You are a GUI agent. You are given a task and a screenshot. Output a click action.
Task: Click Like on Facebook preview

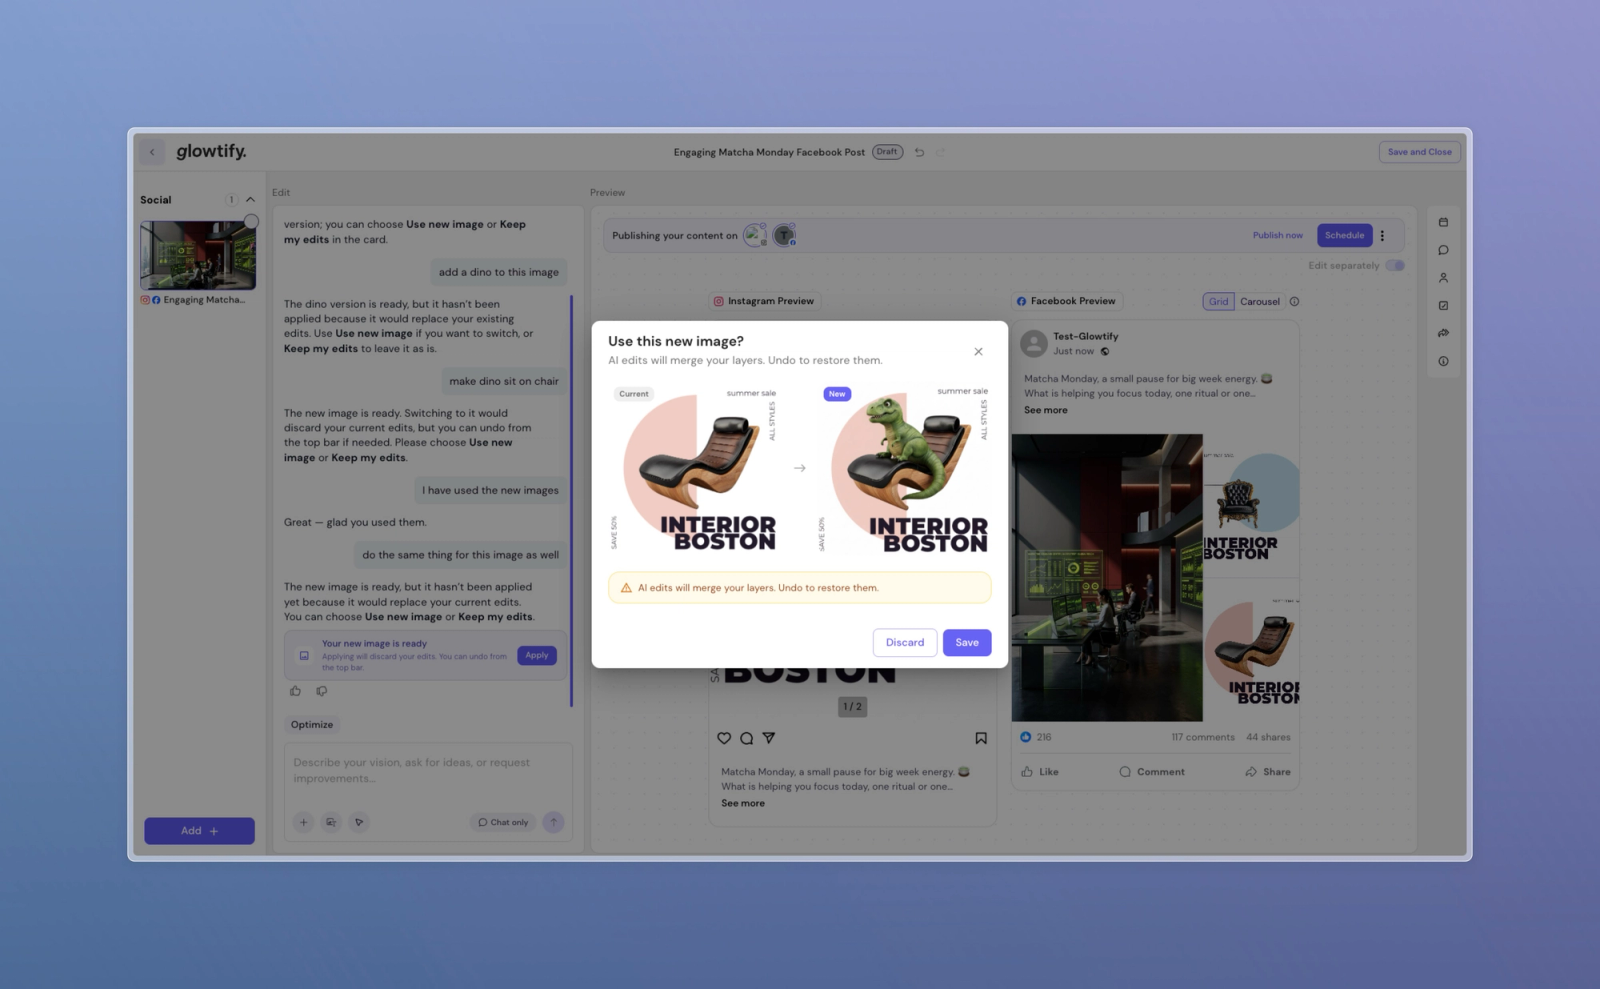[x=1040, y=772]
